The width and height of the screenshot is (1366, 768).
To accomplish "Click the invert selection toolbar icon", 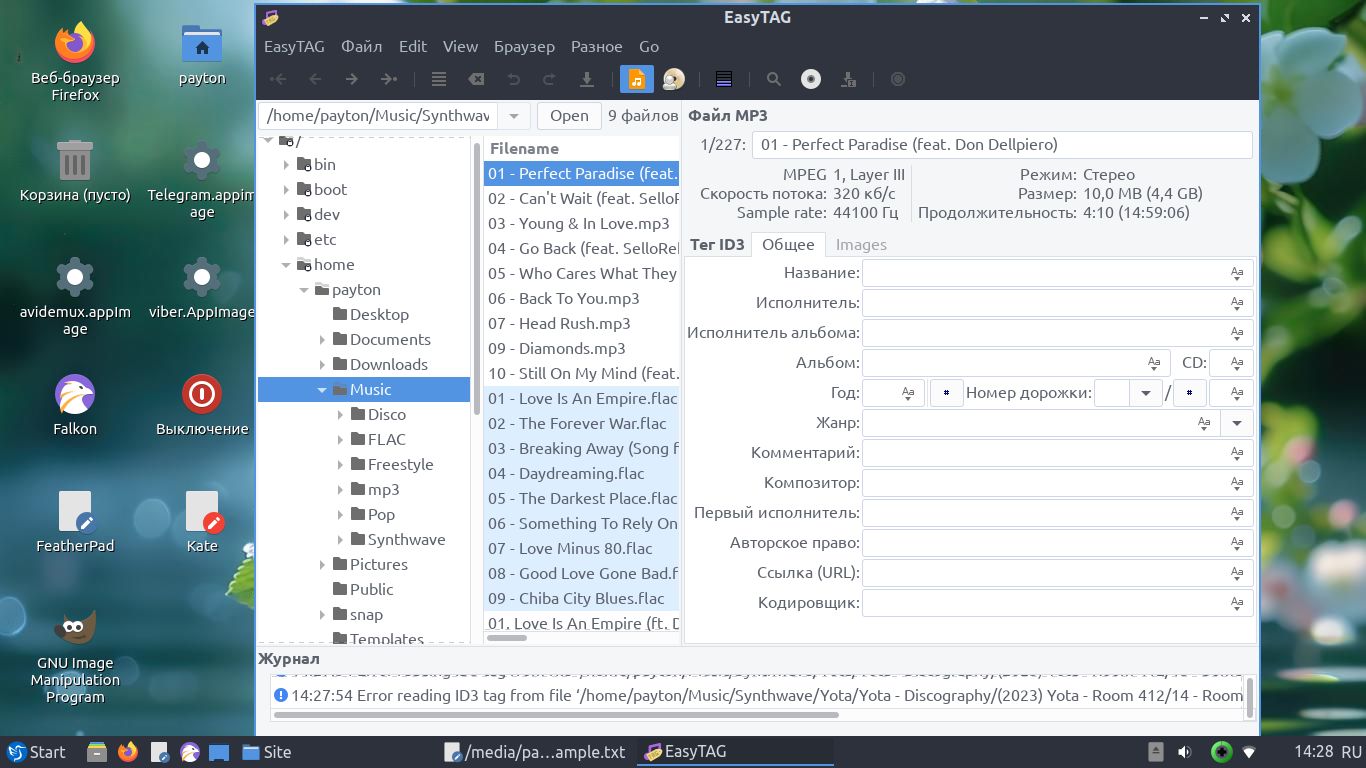I will coord(724,79).
